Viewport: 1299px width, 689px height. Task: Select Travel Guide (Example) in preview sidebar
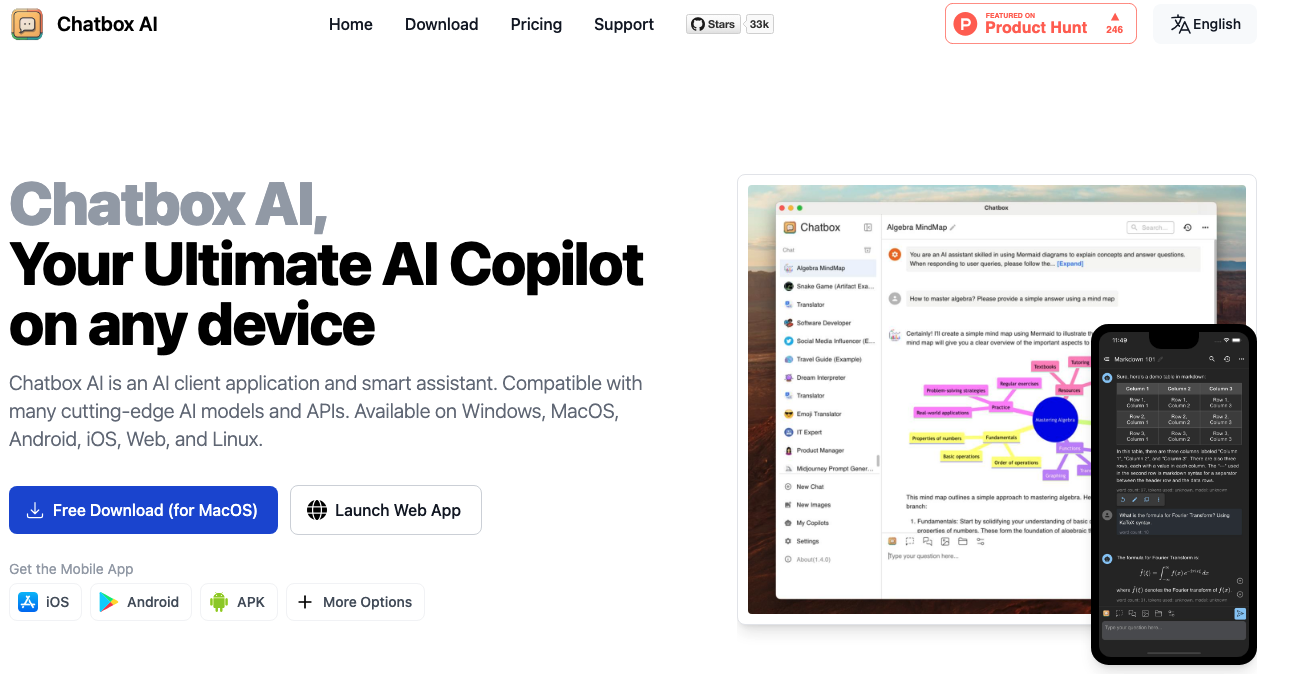[827, 359]
